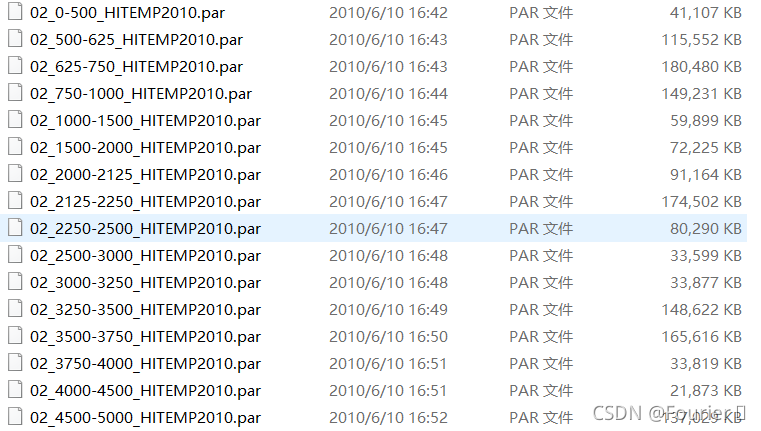This screenshot has height=431, width=761.
Task: Click file icon of 02_4500-5000_HITEMP2010.par
Action: tap(15, 417)
